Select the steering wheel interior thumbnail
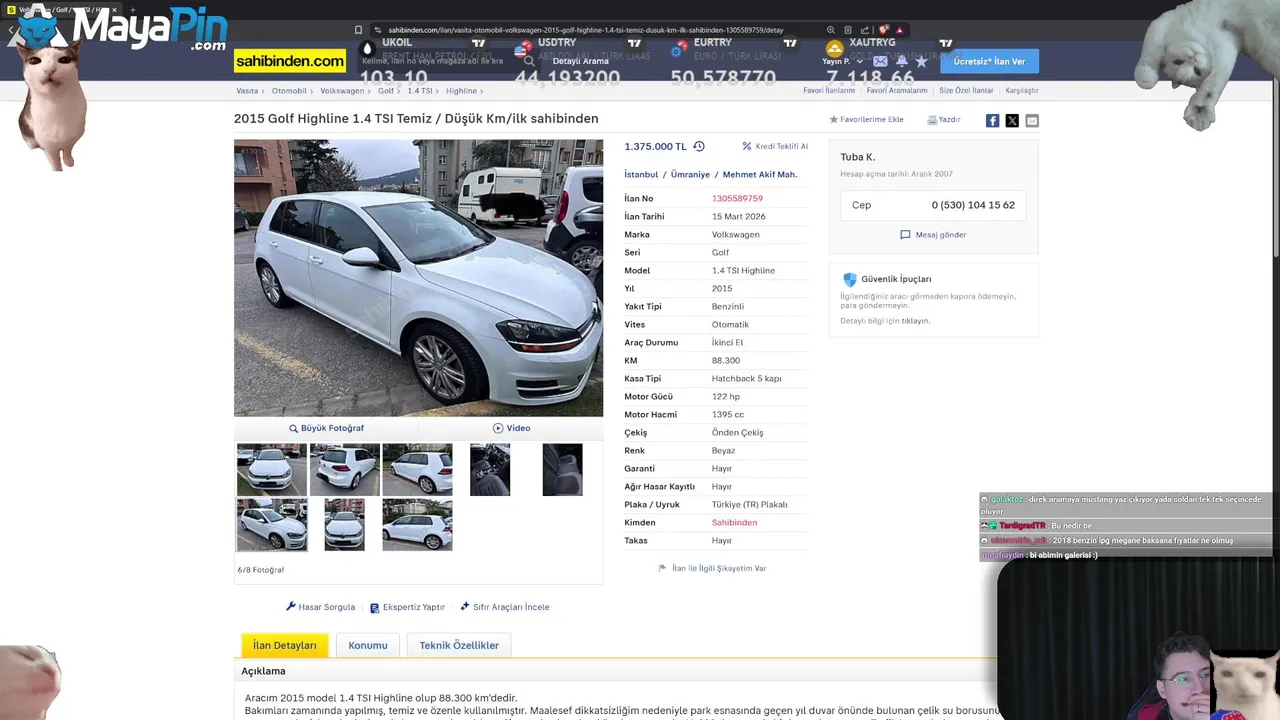This screenshot has width=1280, height=720. (x=490, y=470)
